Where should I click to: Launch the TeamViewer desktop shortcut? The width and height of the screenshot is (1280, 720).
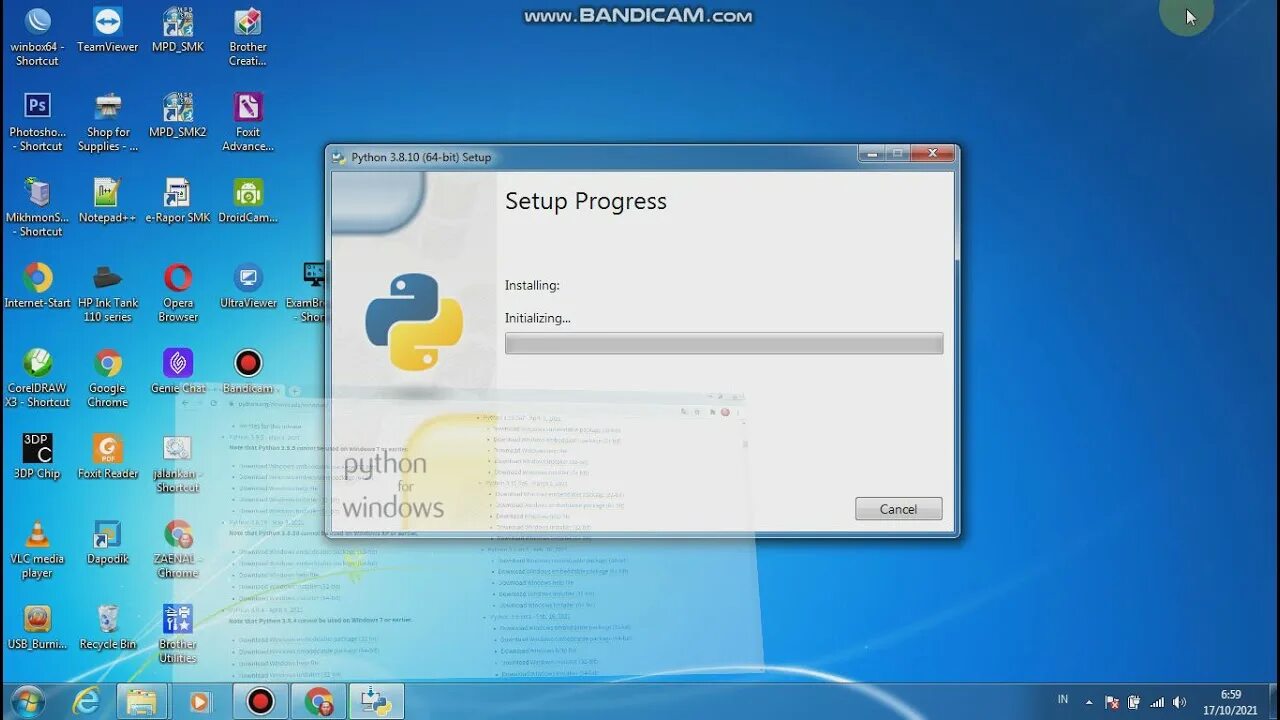point(107,30)
